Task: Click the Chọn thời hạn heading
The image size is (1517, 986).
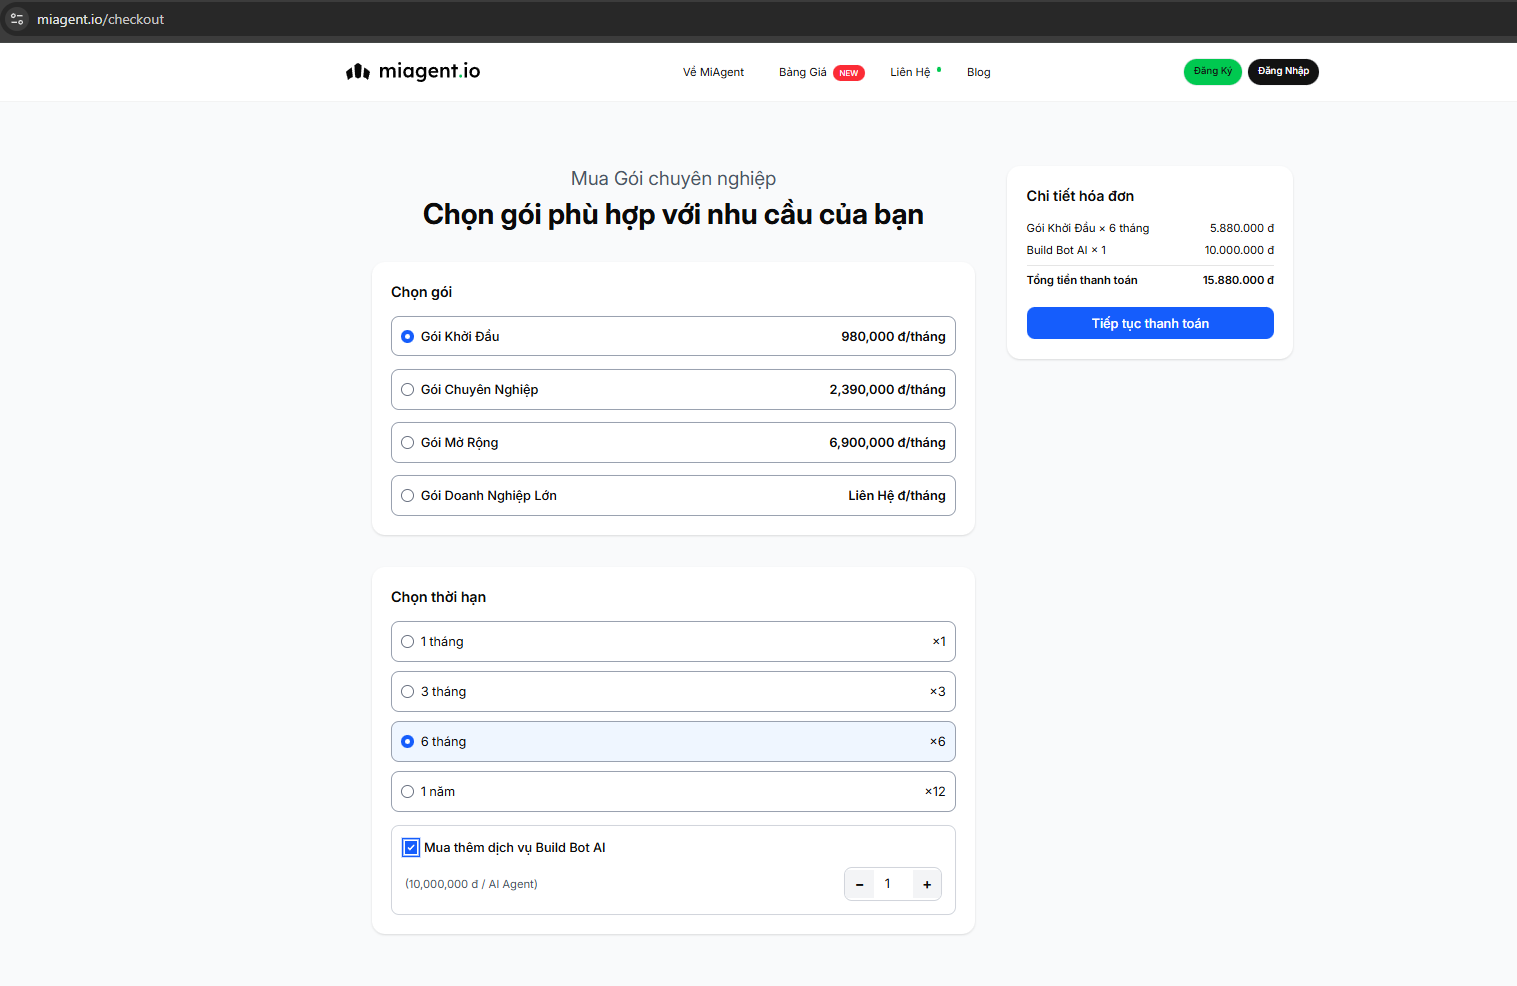Action: tap(438, 597)
